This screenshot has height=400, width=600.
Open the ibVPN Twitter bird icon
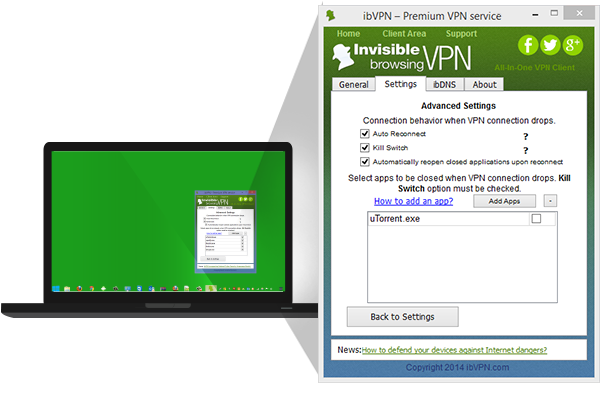coord(550,45)
